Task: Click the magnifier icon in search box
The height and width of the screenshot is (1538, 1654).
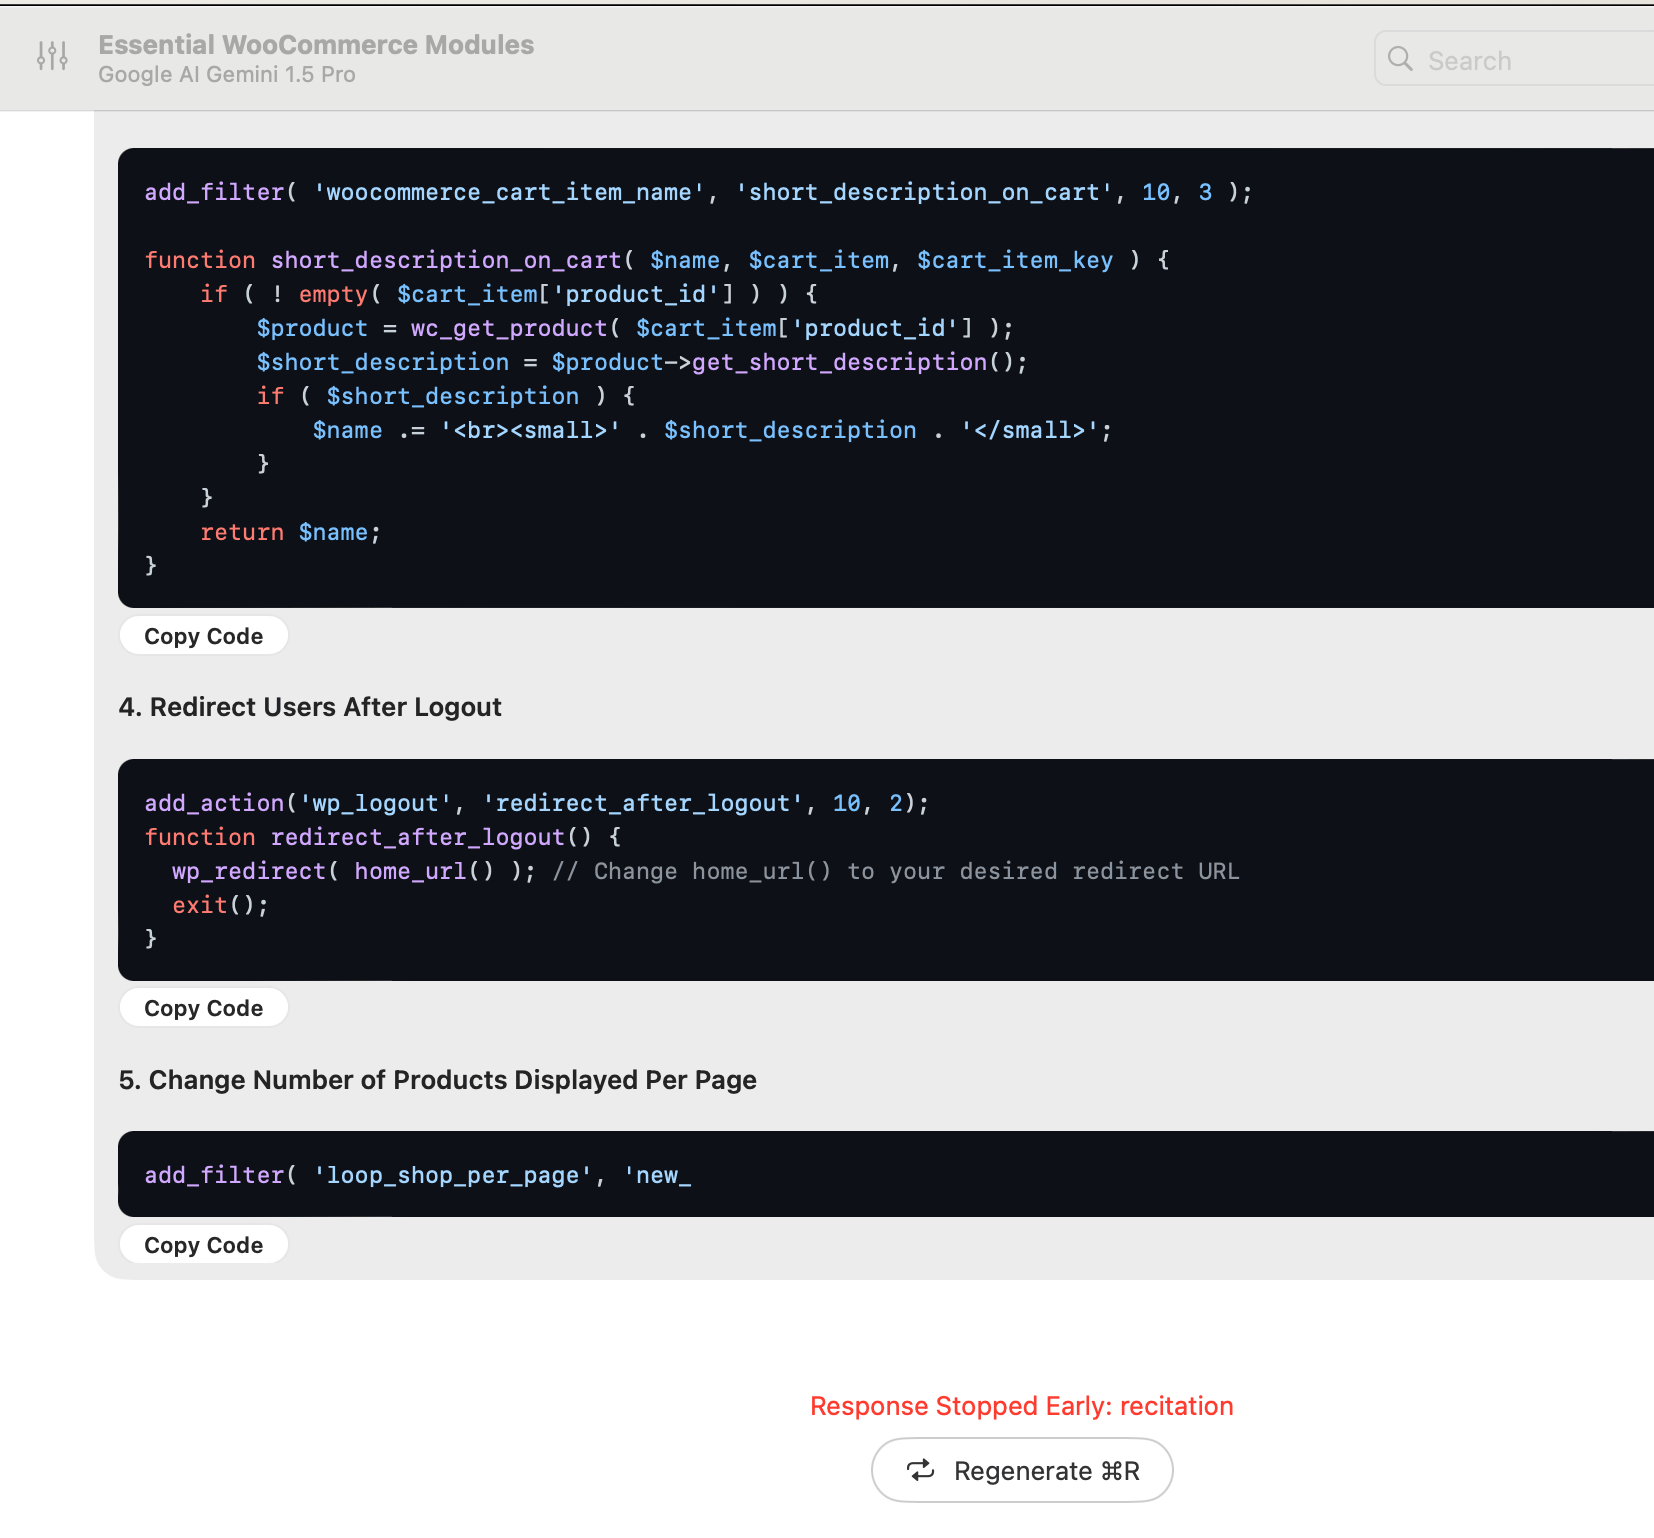Action: (x=1400, y=59)
